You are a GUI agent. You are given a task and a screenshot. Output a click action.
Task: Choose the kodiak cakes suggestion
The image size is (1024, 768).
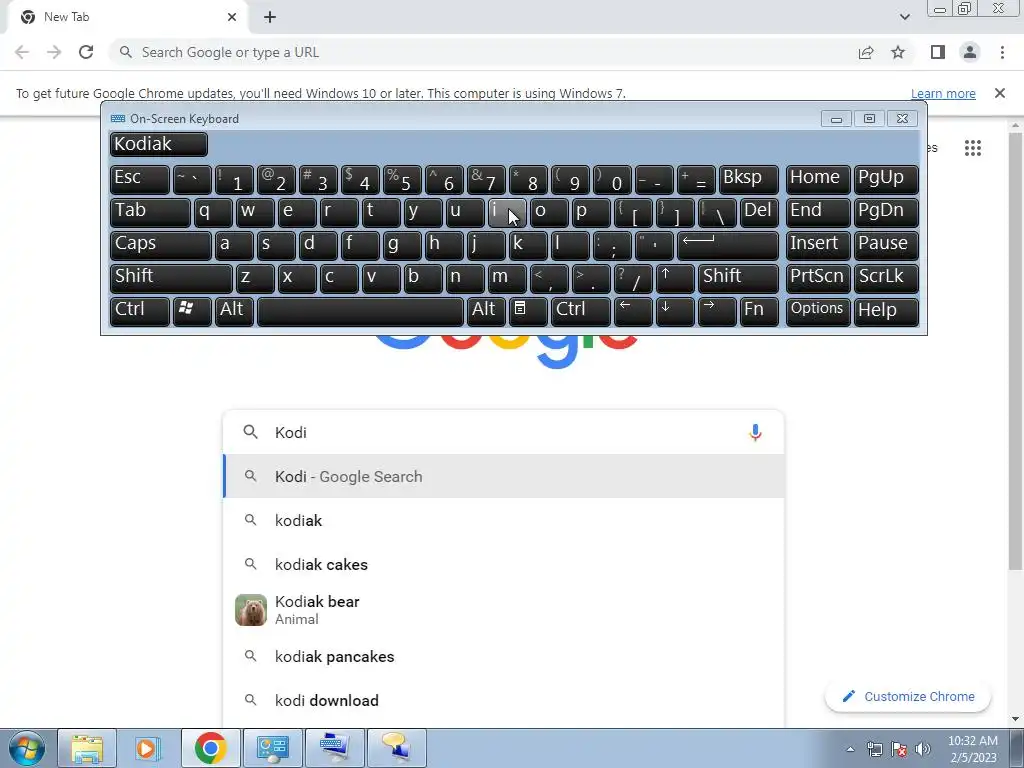pos(503,564)
